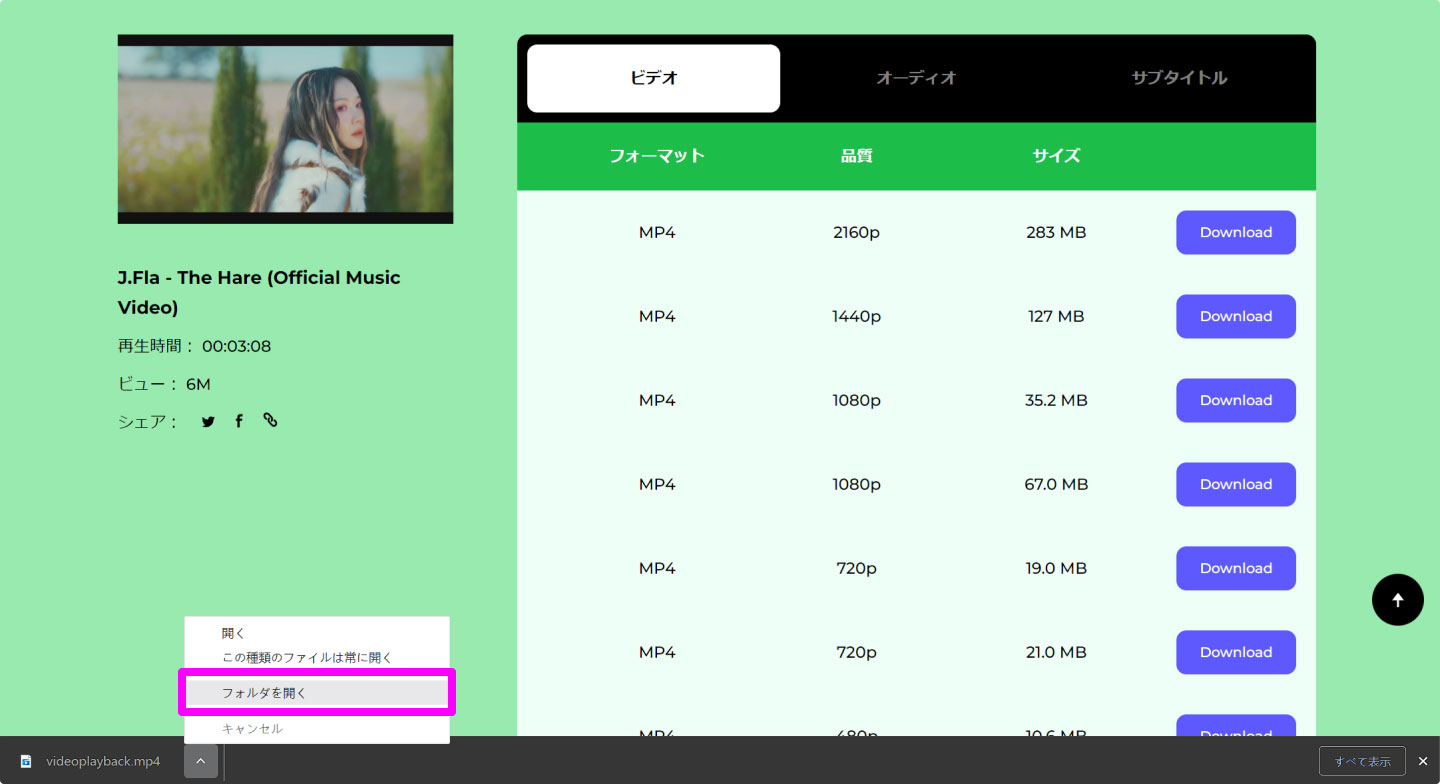Download the 720p 21.0 MB MP4
This screenshot has width=1440, height=784.
click(x=1236, y=652)
